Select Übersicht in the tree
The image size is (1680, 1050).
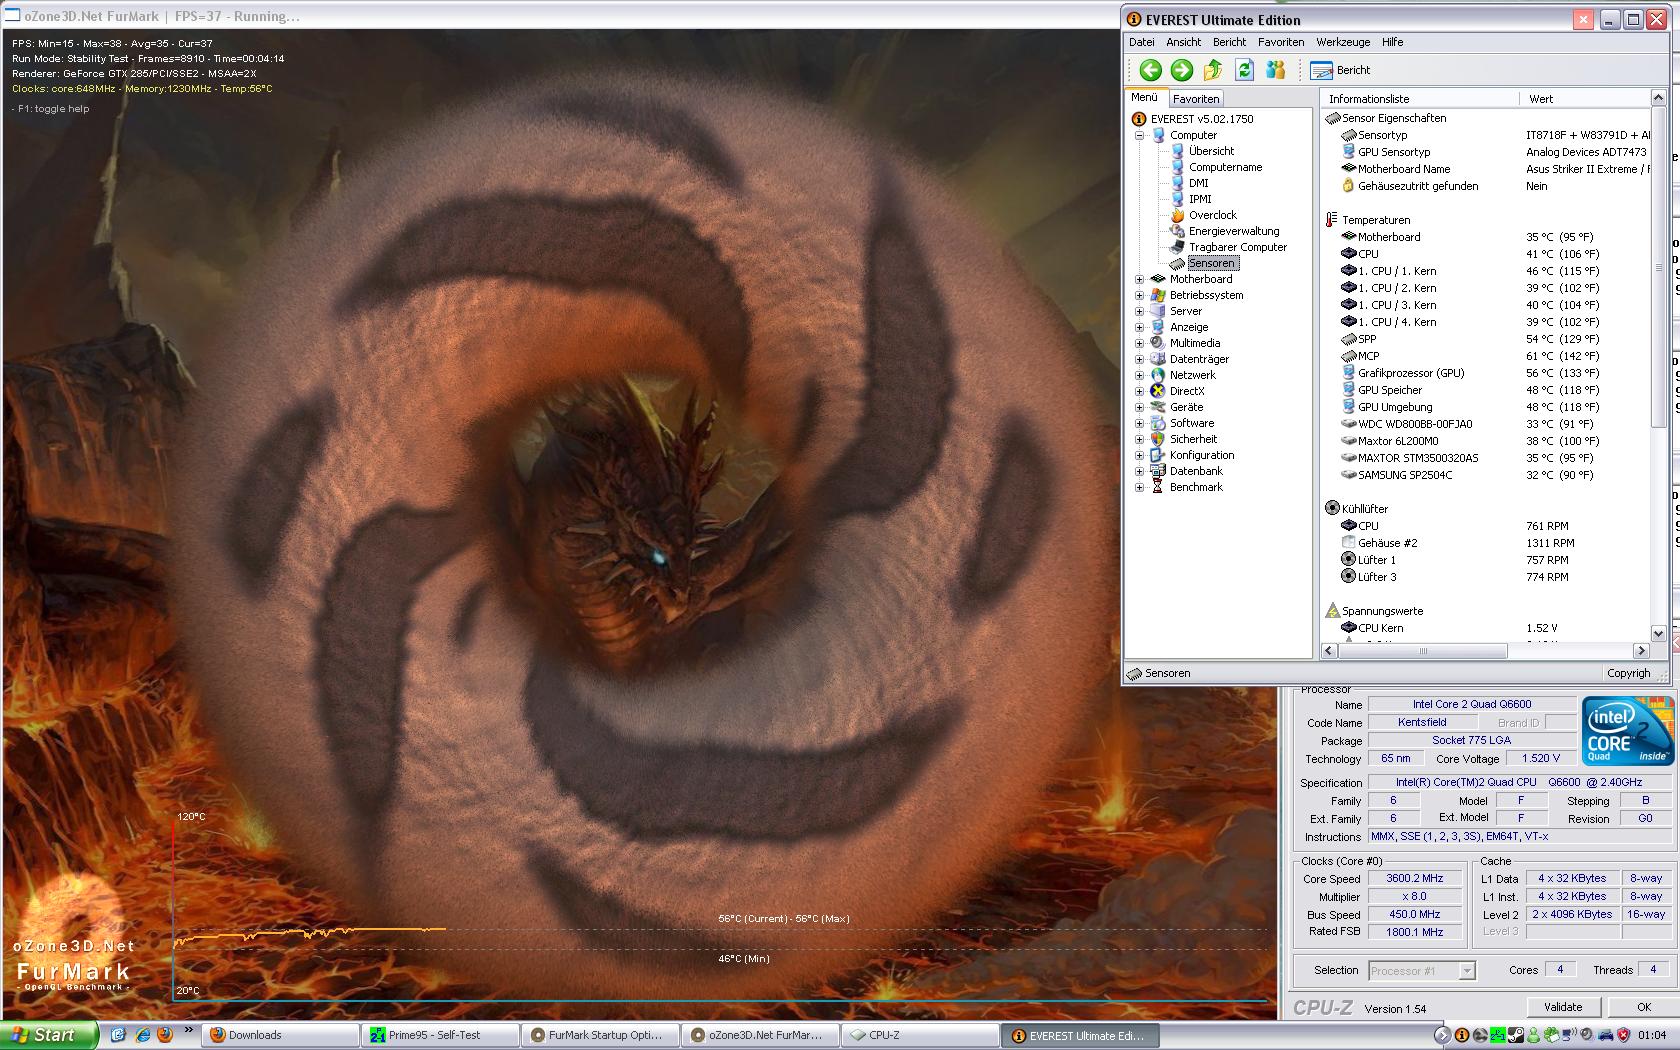1211,151
